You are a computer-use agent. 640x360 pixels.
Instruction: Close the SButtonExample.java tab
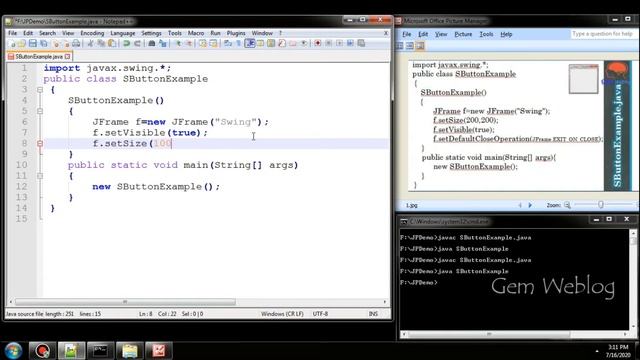[67, 56]
